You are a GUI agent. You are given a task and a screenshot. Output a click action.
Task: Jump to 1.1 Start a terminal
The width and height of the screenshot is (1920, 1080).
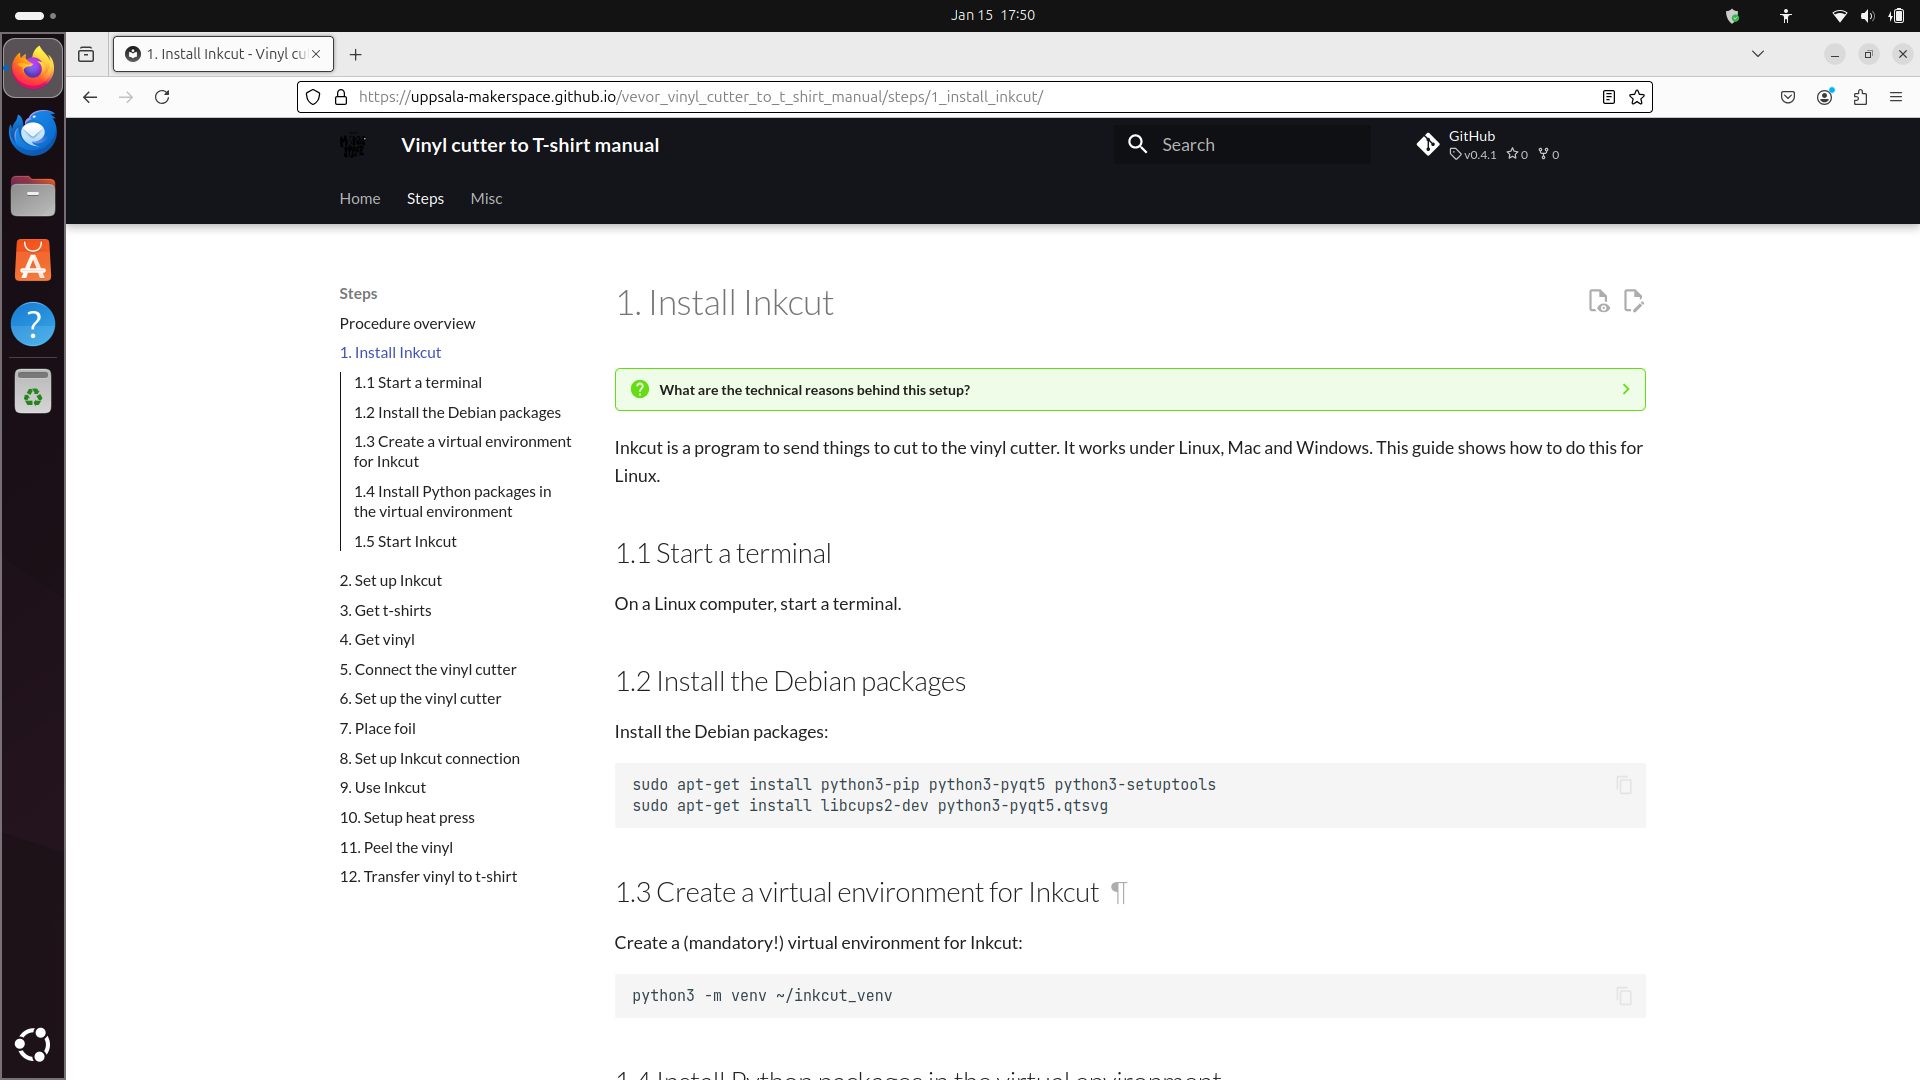(417, 383)
